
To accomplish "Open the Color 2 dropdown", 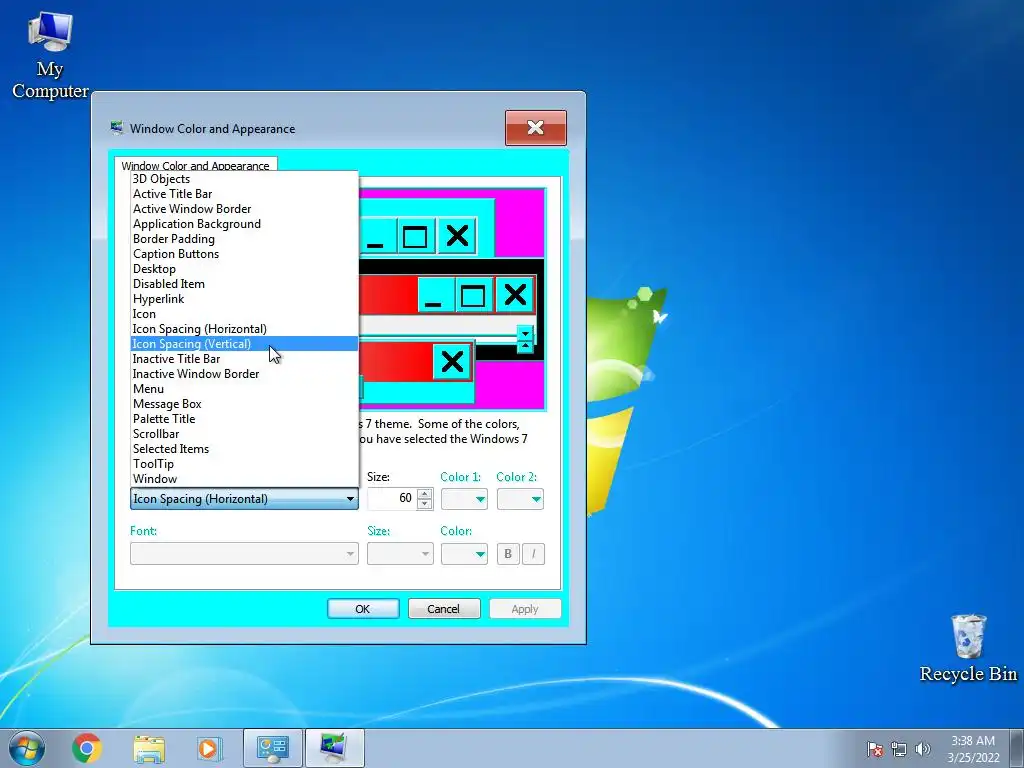I will (520, 500).
